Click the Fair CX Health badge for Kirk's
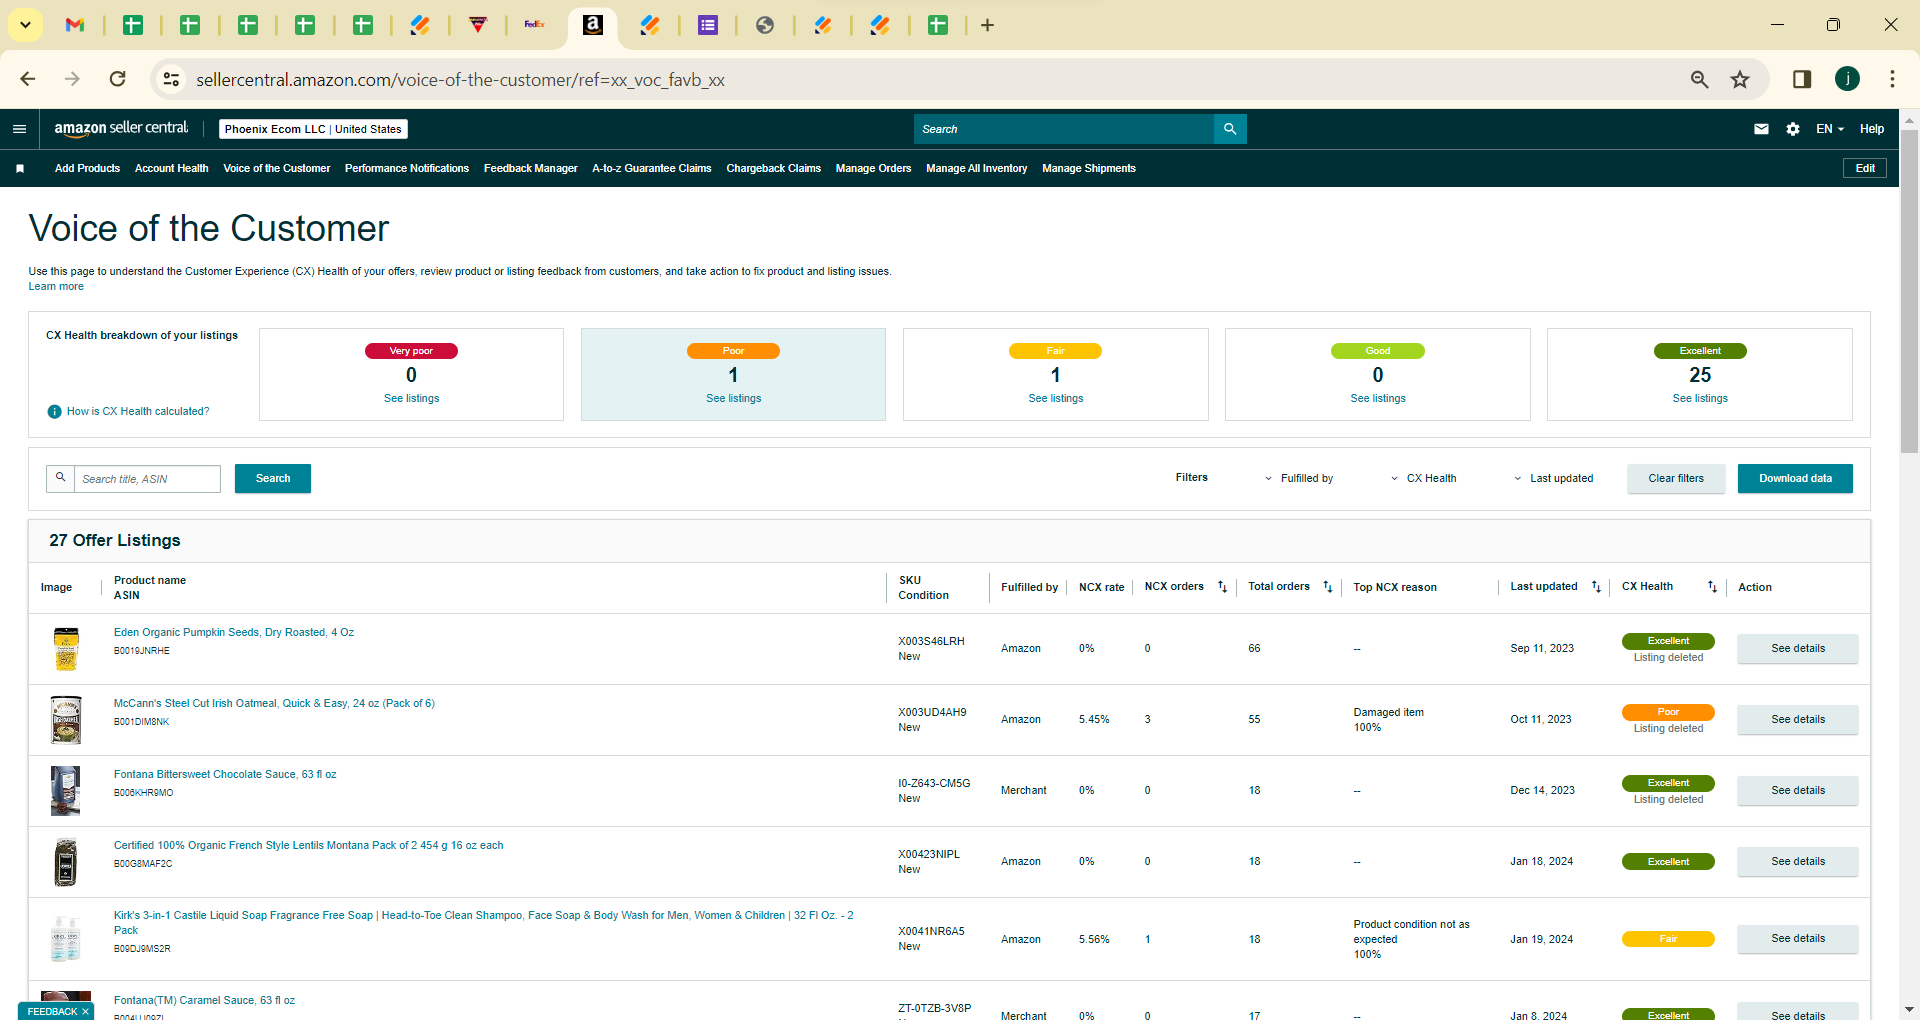Screen dimensions: 1920x1020 (x=1668, y=939)
